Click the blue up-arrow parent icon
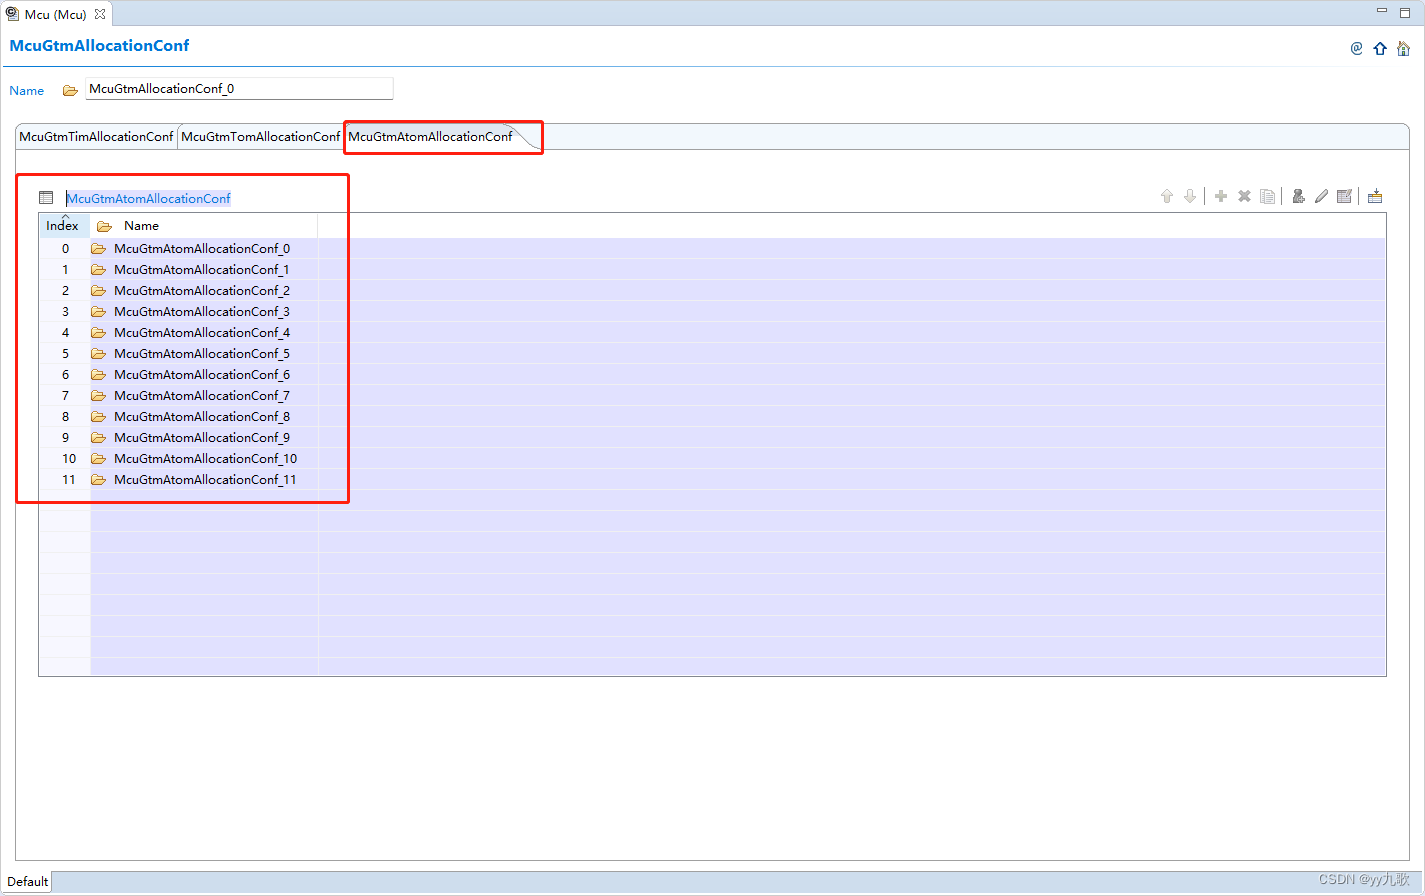This screenshot has width=1425, height=896. [x=1380, y=48]
